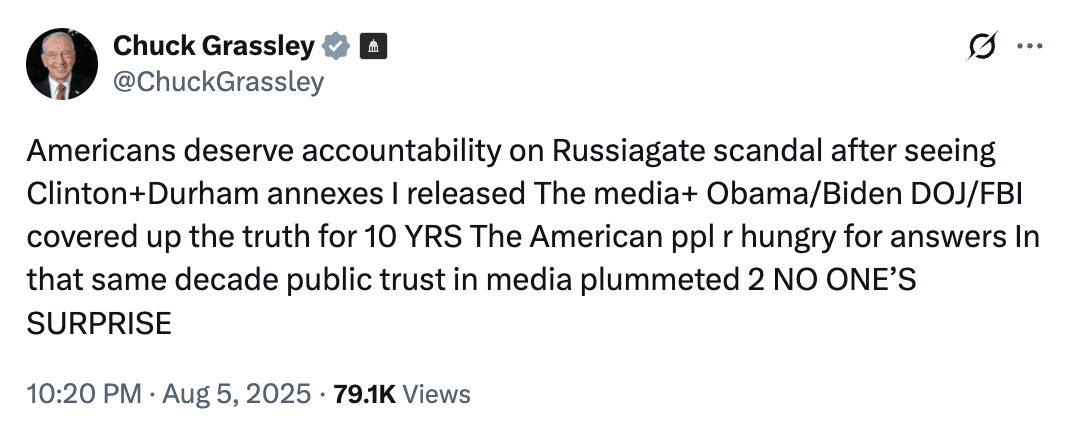Viewport: 1076px width, 434px height.
Task: Click the Chuck Grassley display name
Action: coord(213,47)
